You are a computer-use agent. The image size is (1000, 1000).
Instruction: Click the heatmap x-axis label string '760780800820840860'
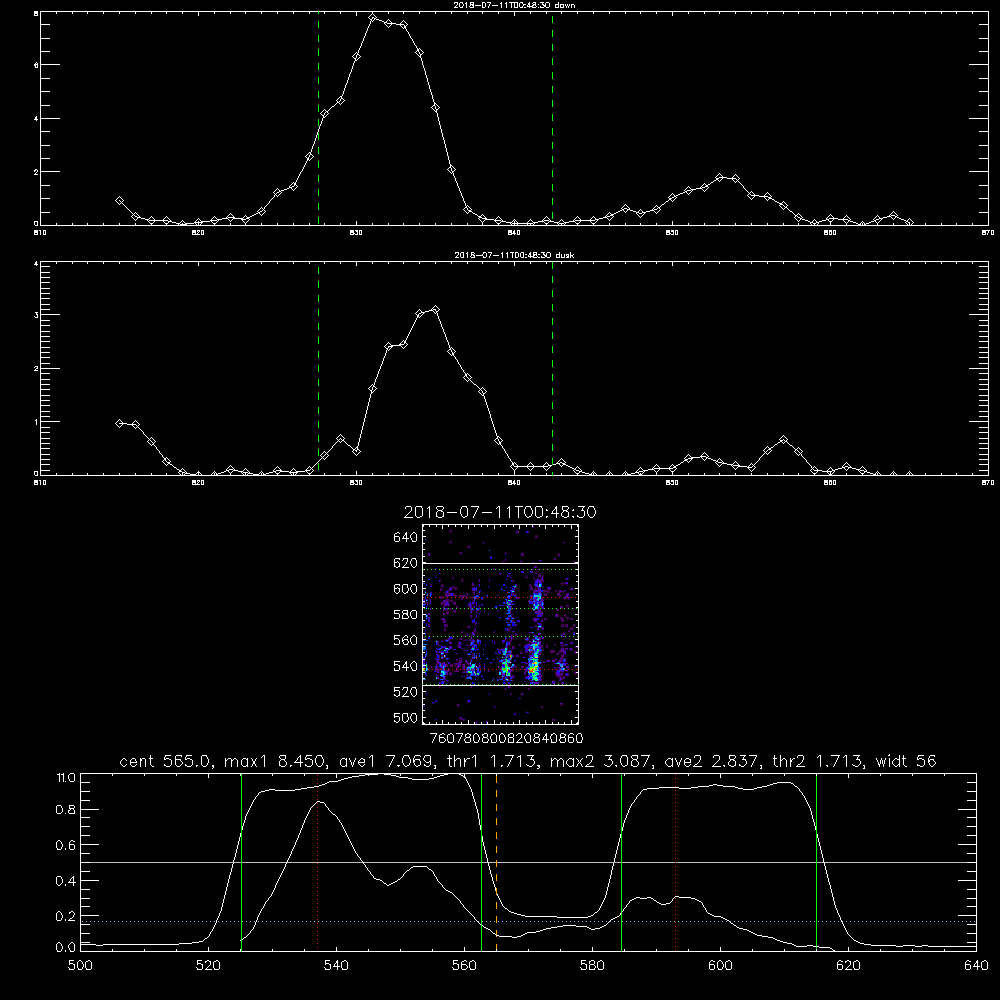(506, 738)
